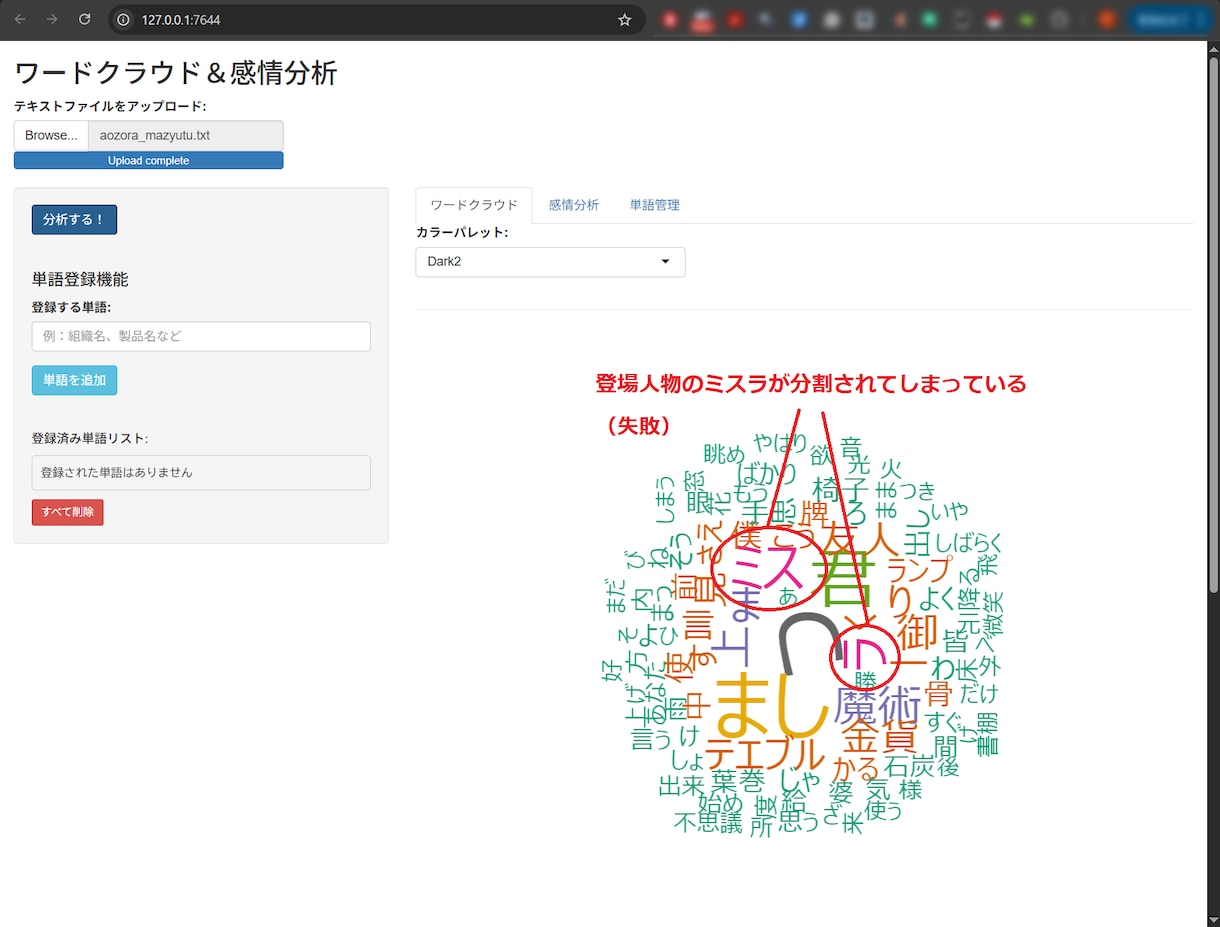The height and width of the screenshot is (927, 1220).
Task: Click the word 石炭 in the cloud
Action: (x=909, y=767)
